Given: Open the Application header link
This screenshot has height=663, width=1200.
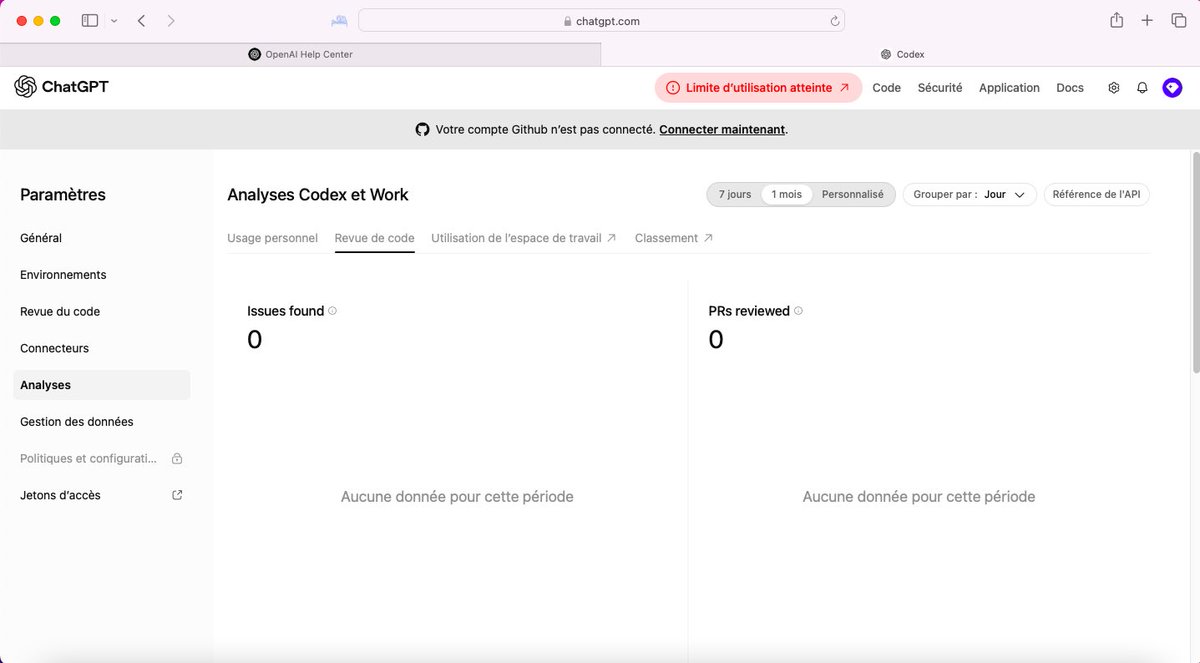Looking at the screenshot, I should tap(1009, 88).
